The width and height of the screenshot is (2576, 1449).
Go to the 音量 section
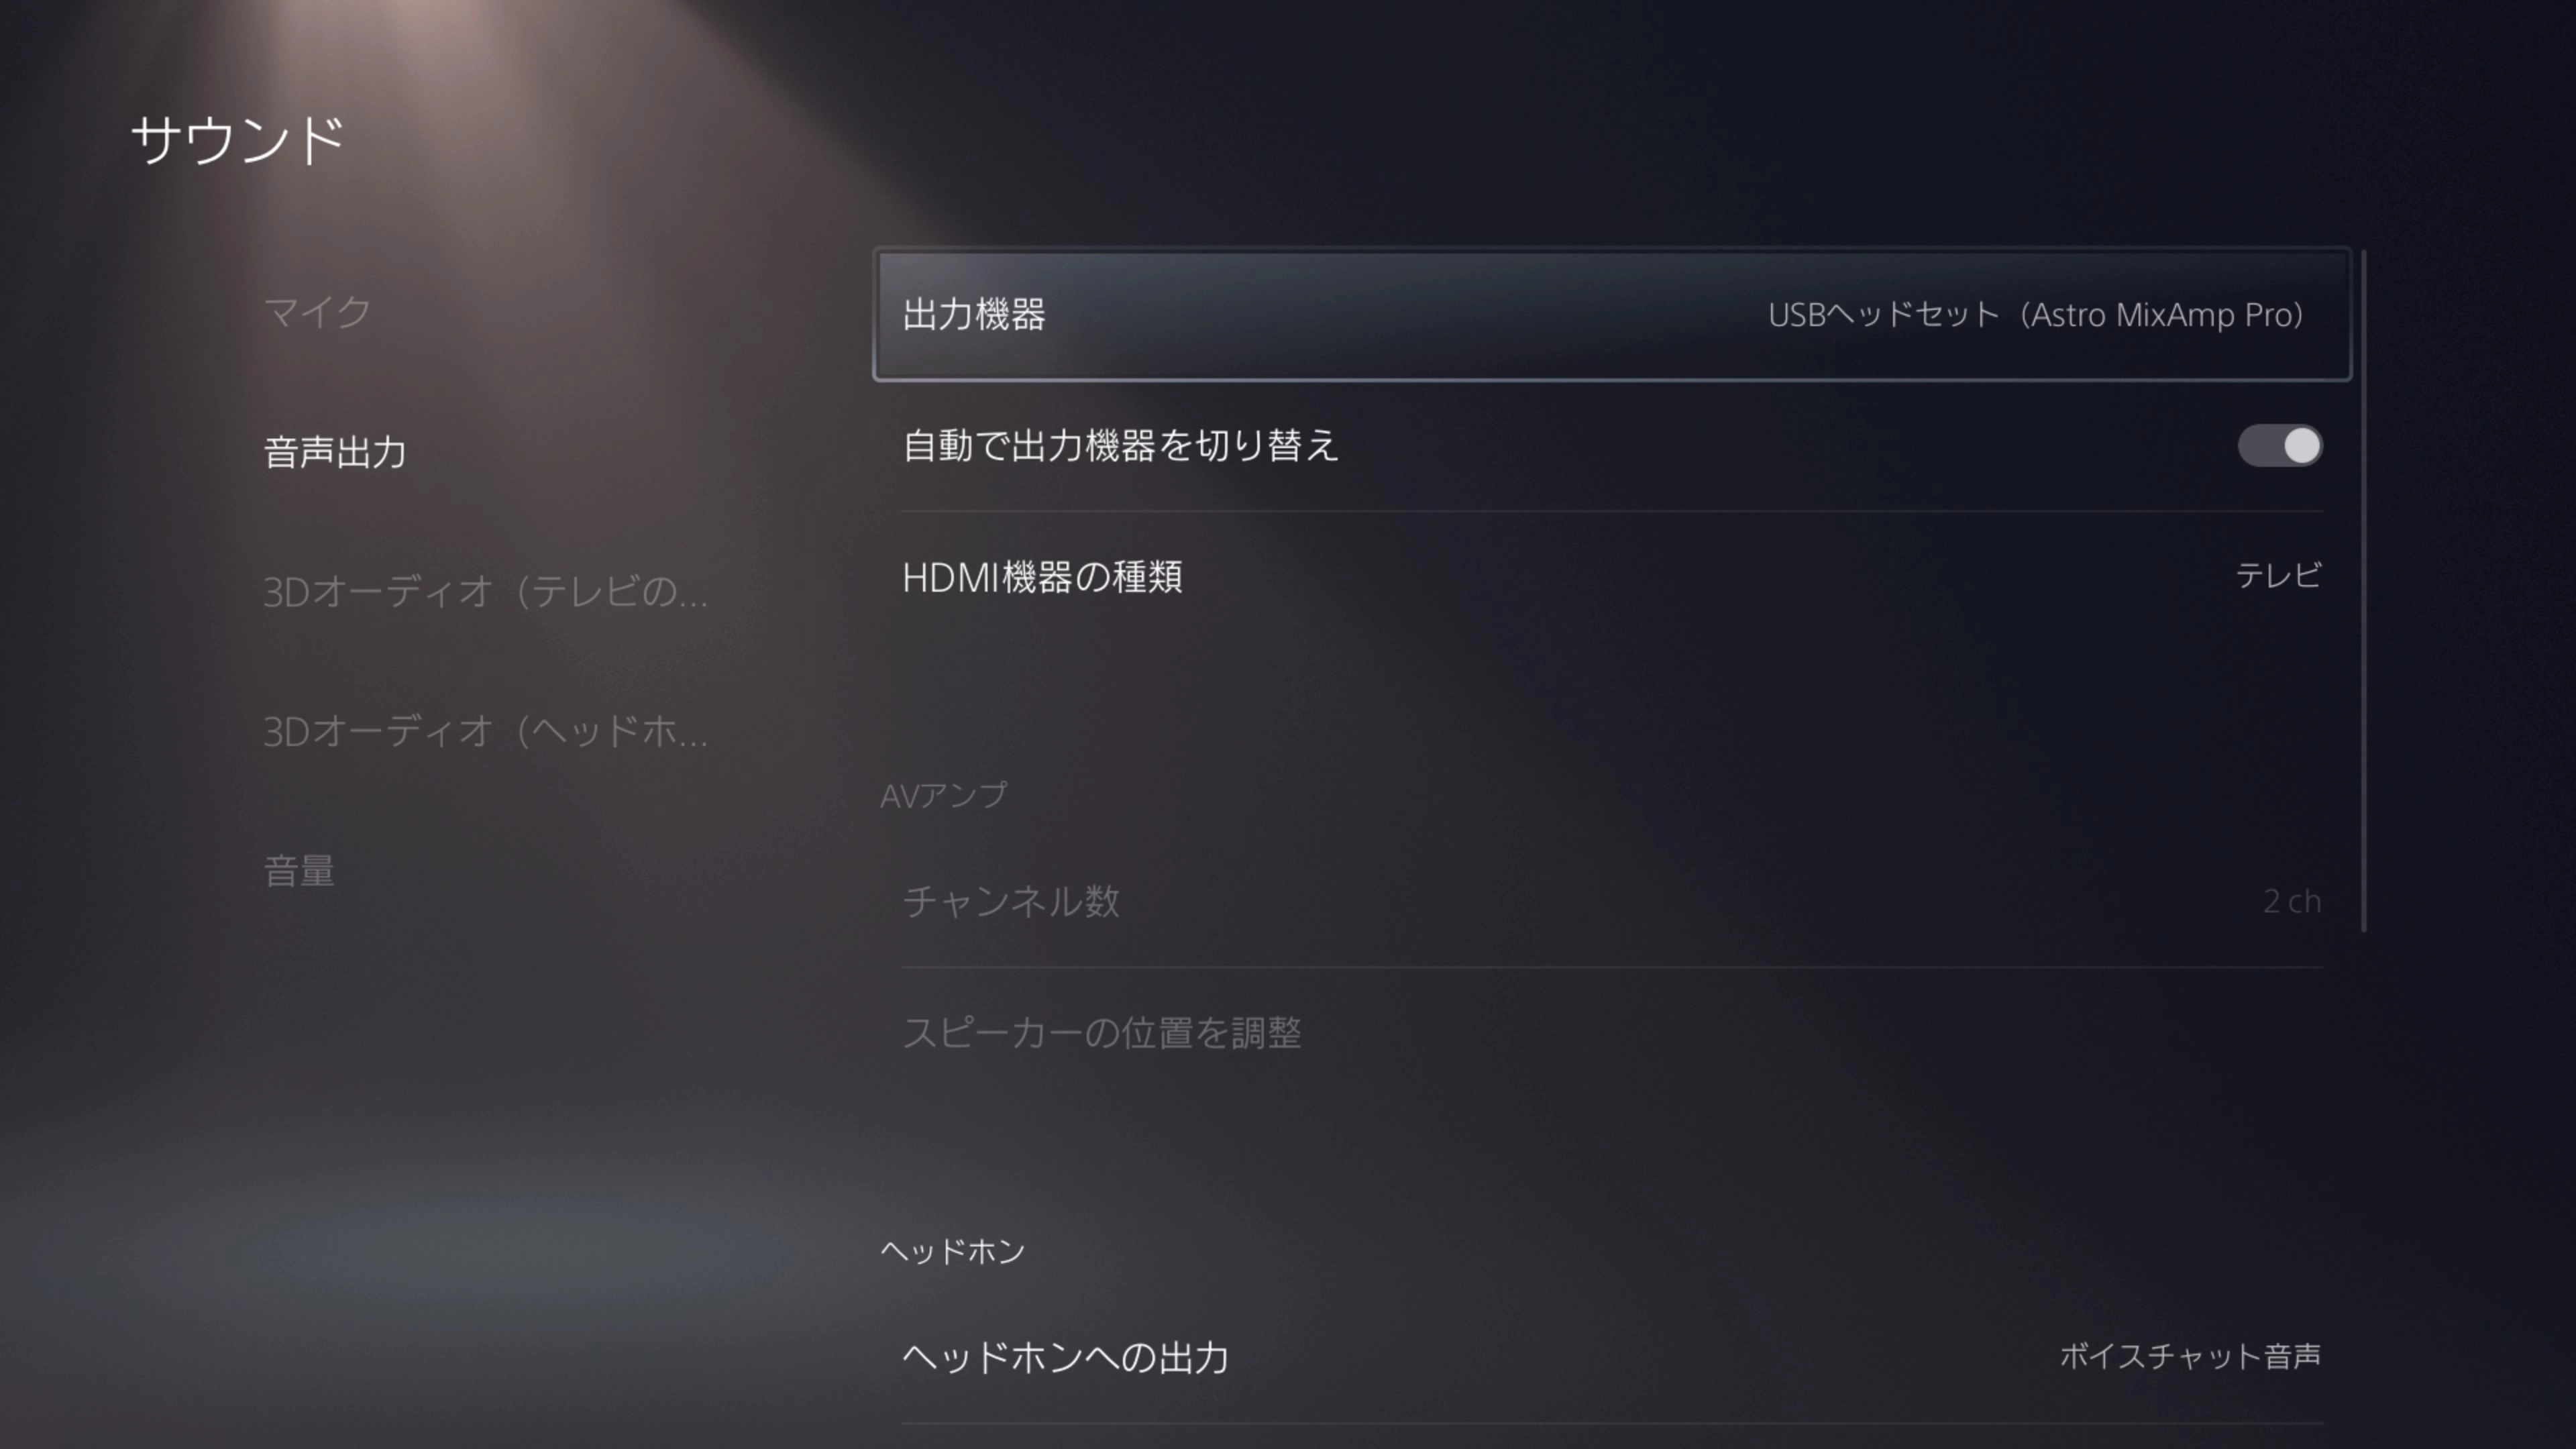coord(299,871)
